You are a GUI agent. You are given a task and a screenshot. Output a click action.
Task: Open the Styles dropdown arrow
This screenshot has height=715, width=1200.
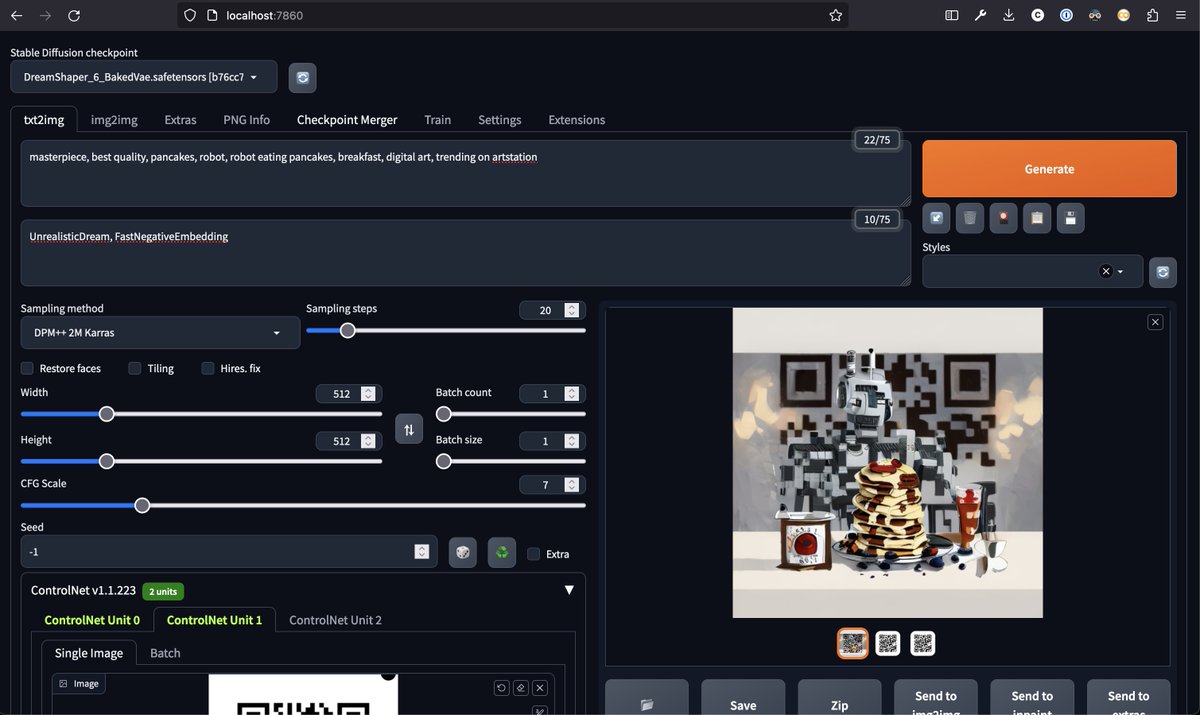(x=1121, y=271)
